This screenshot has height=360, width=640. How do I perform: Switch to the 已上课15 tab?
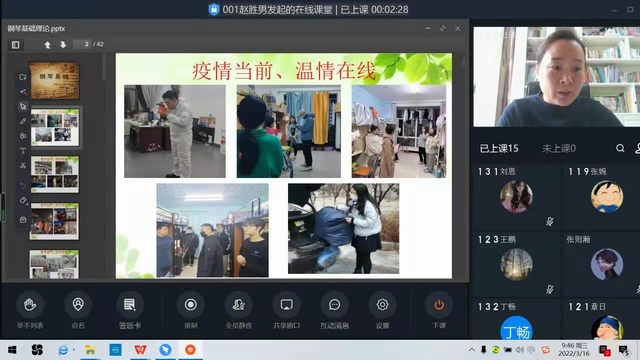point(499,149)
